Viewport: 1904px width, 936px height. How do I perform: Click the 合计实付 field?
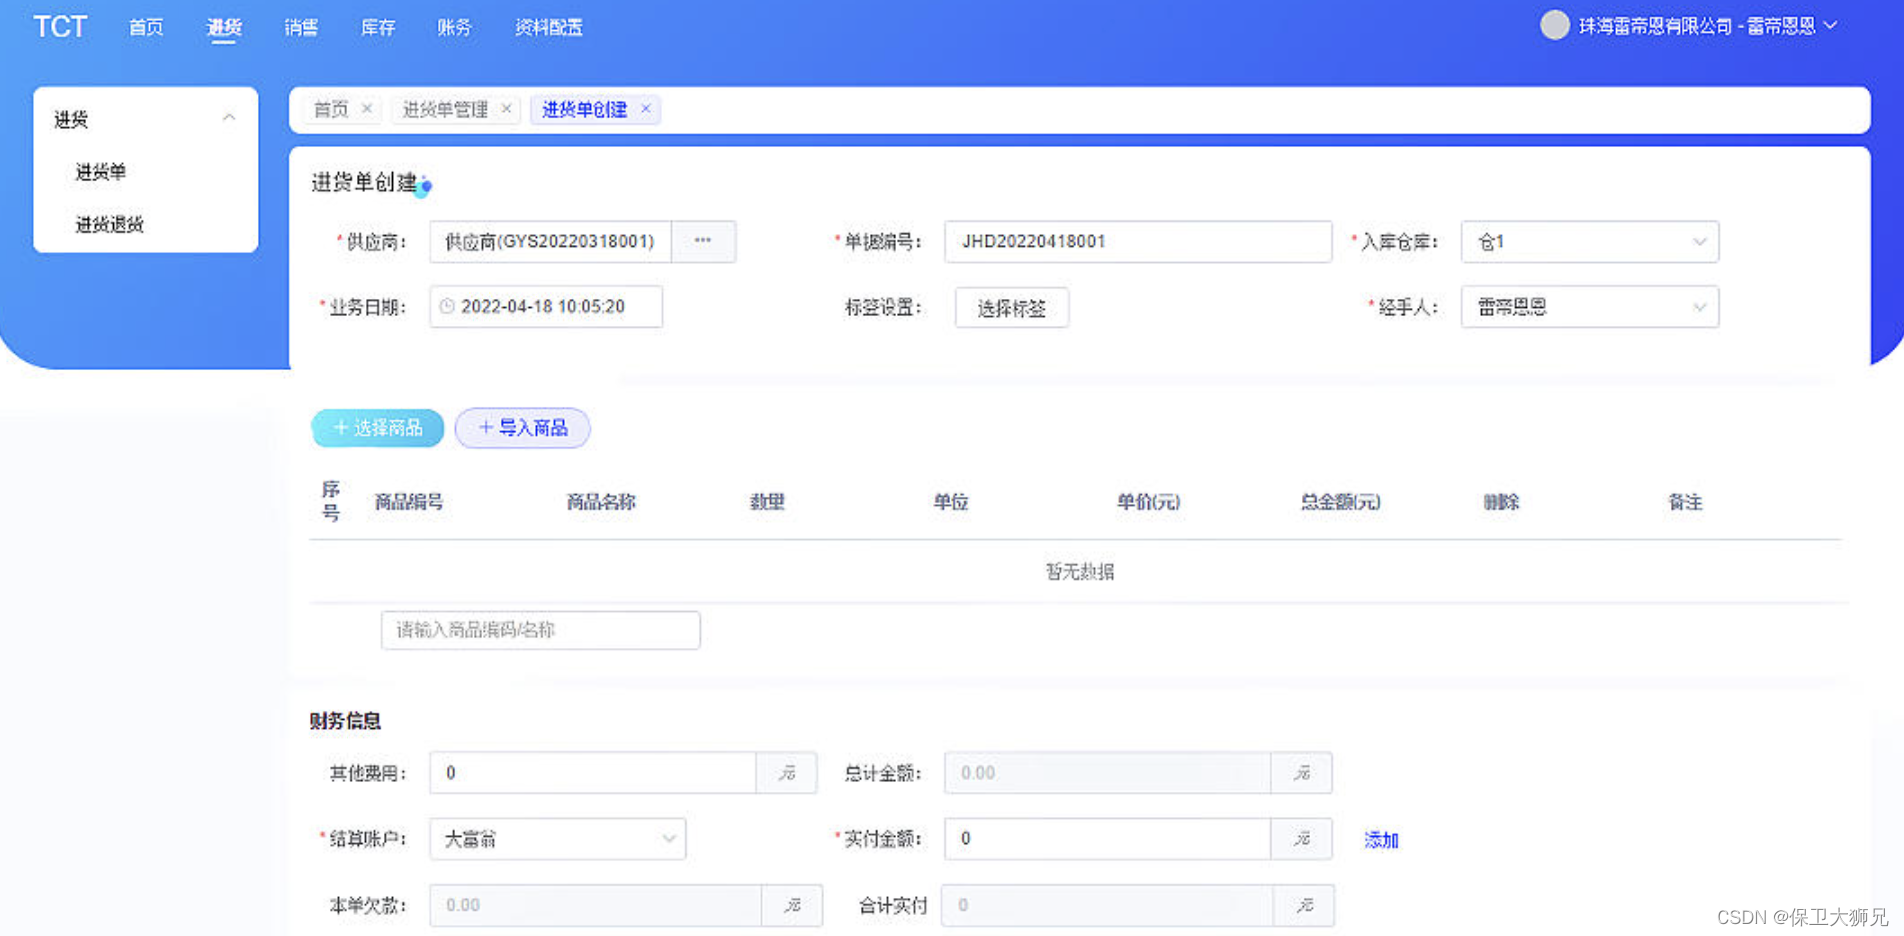[x=1107, y=905]
